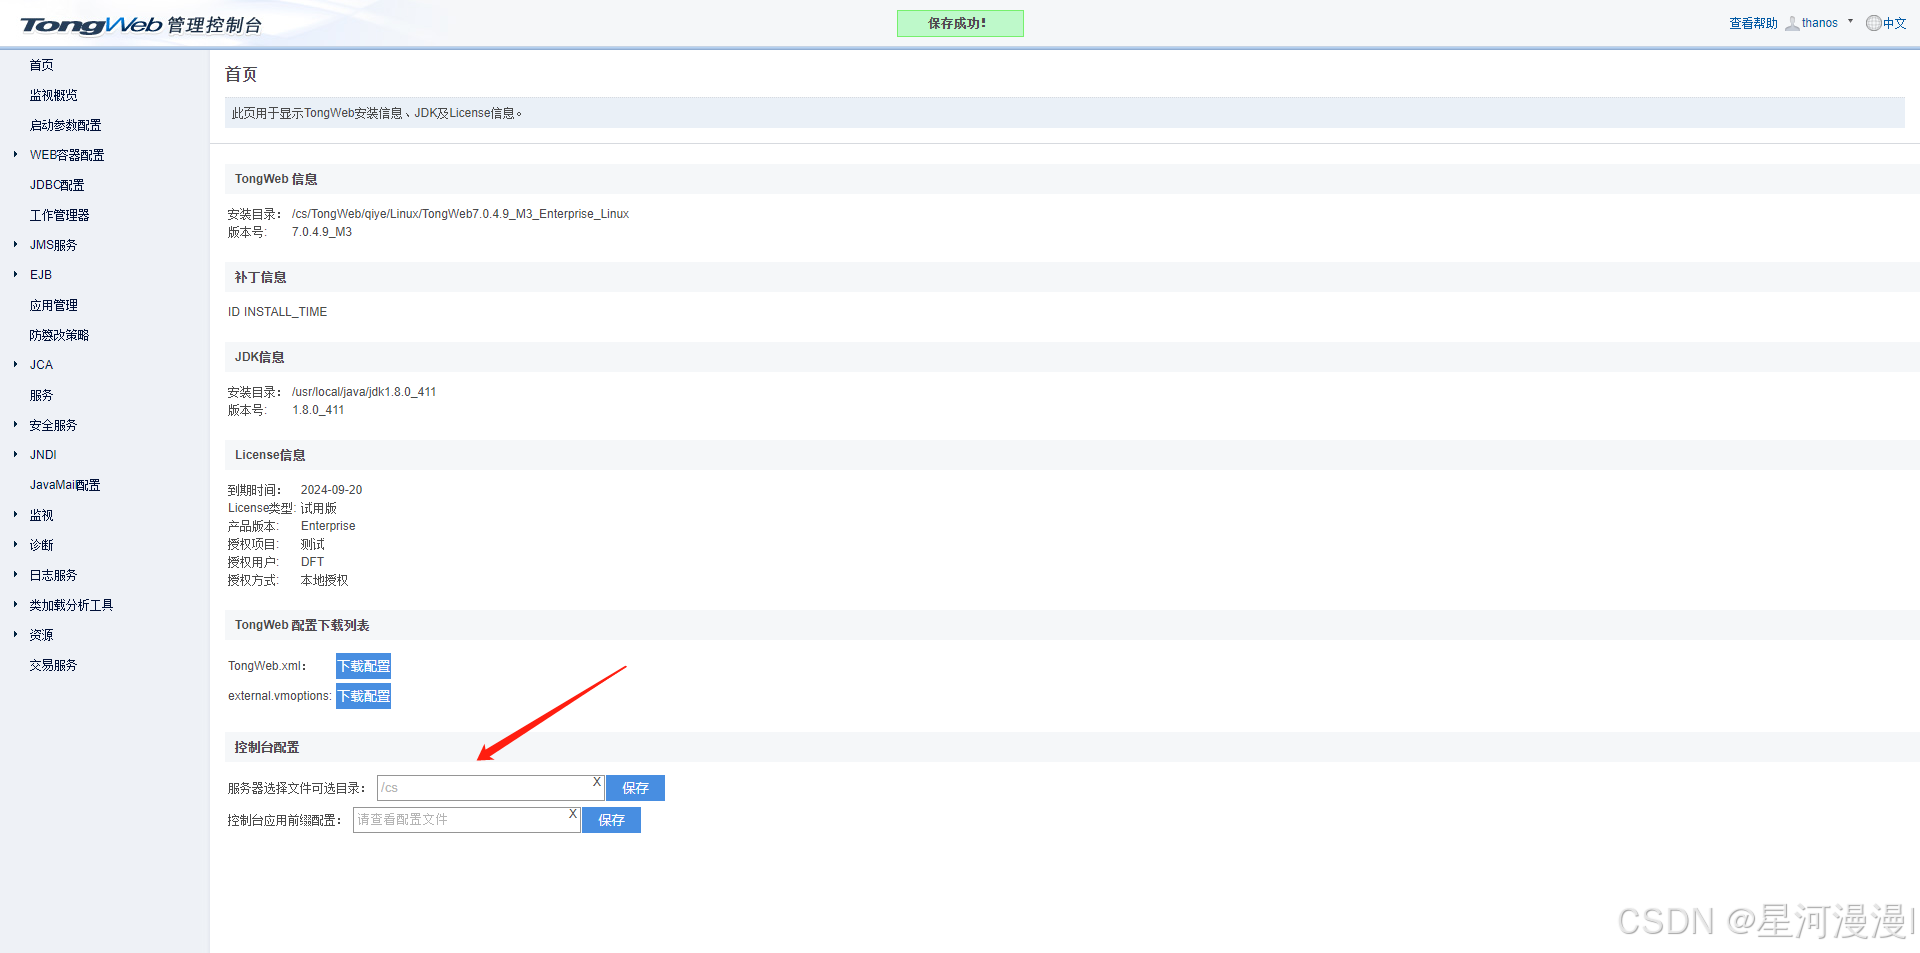This screenshot has height=953, width=1920.
Task: Open 监视概览 in the sidebar
Action: click(x=53, y=95)
